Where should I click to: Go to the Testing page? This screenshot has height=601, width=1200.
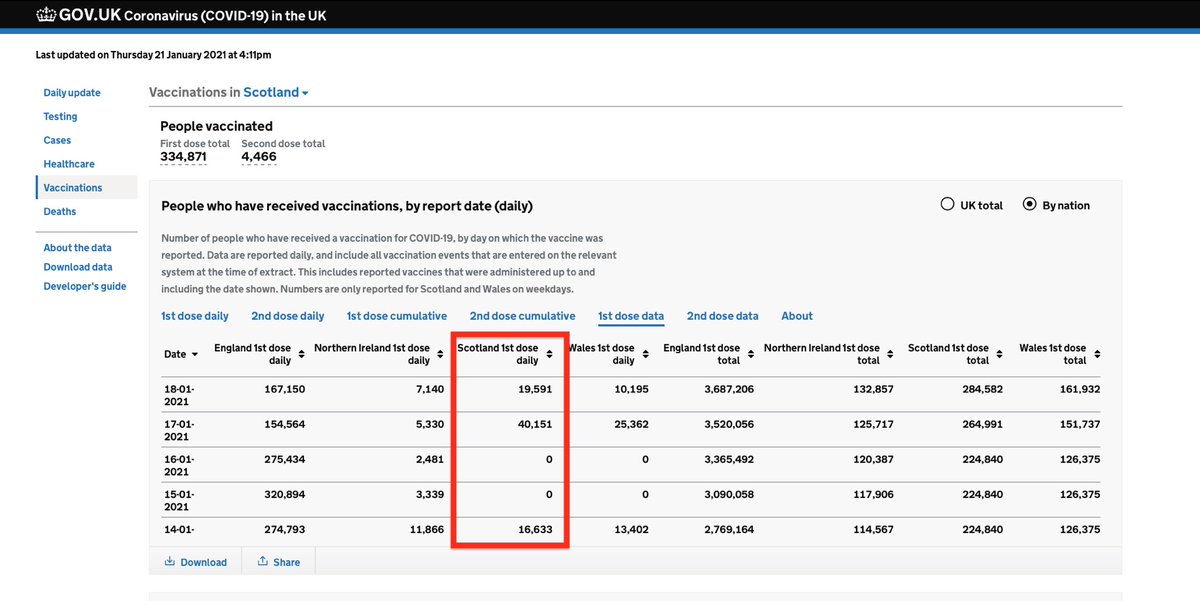pyautogui.click(x=60, y=117)
